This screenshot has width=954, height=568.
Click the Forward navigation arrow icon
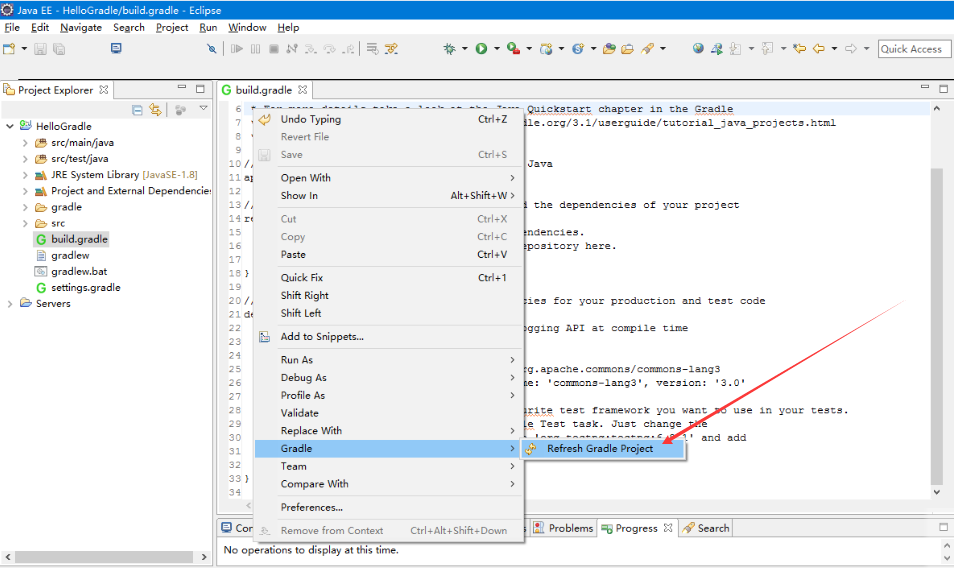851,49
